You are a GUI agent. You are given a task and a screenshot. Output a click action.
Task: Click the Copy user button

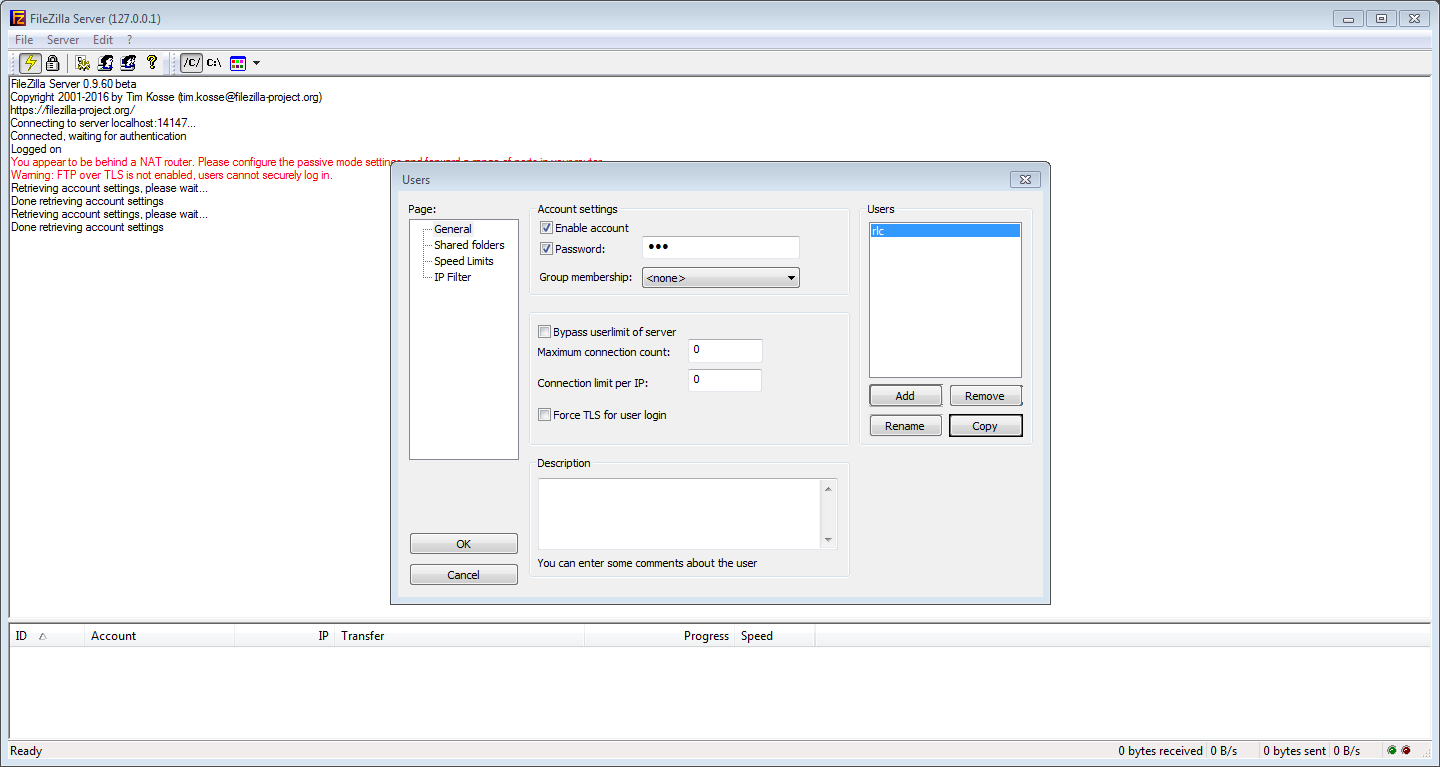click(x=985, y=426)
